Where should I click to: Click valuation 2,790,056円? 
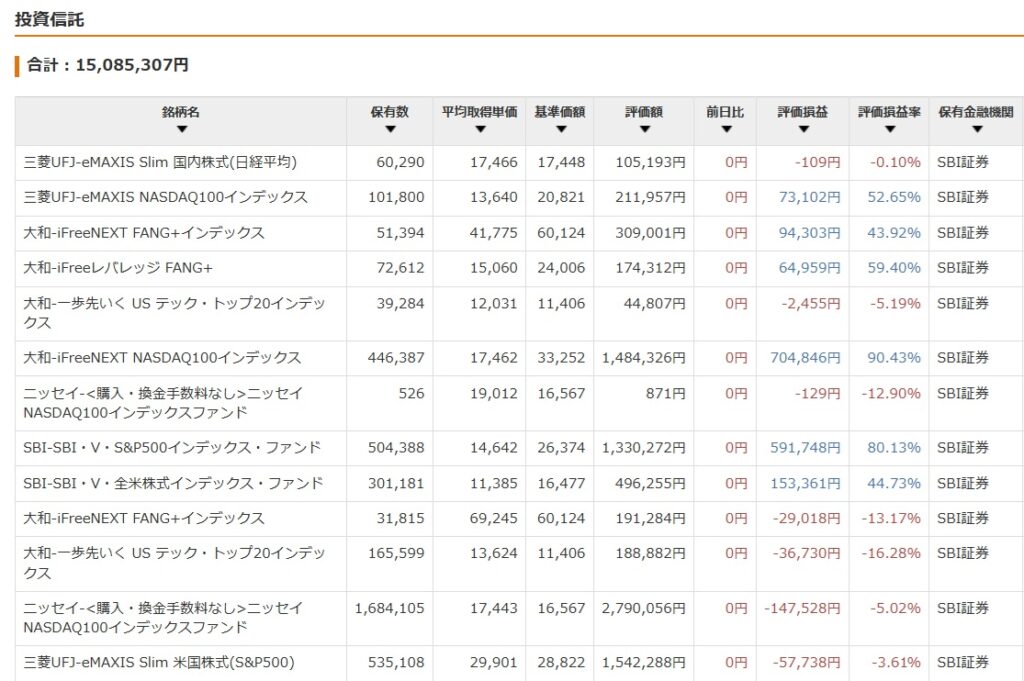click(x=644, y=608)
